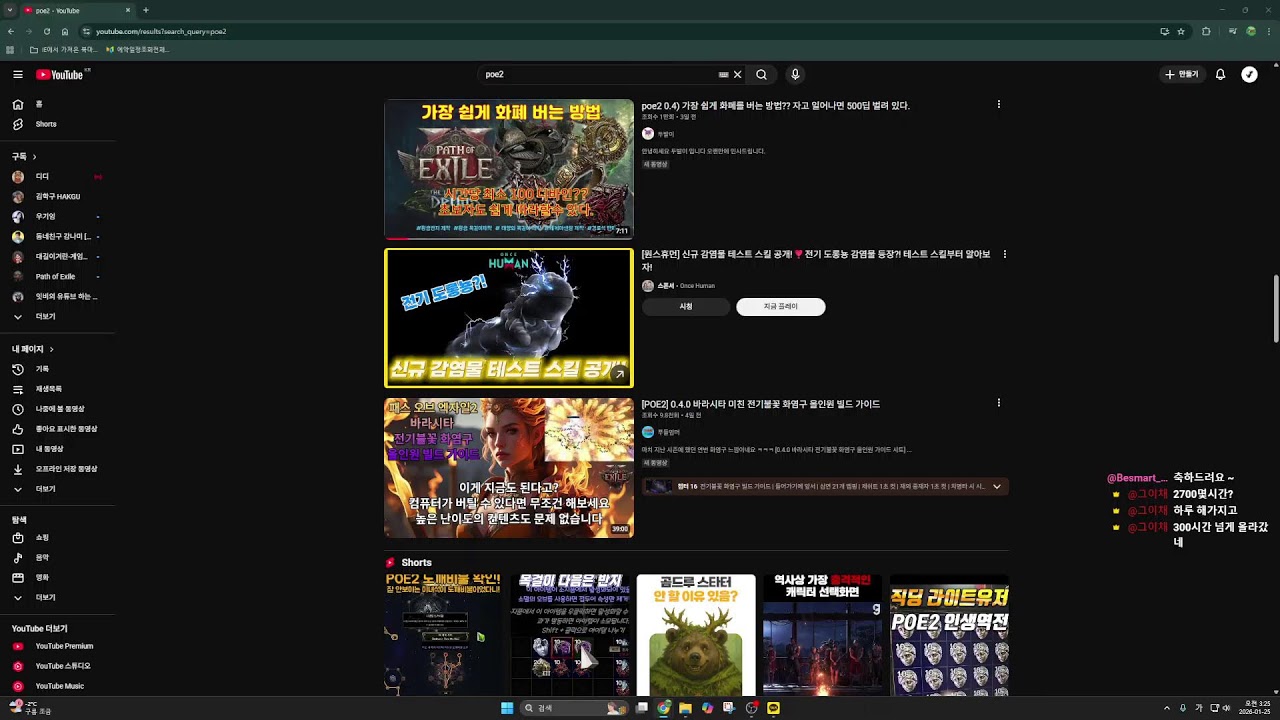Image resolution: width=1280 pixels, height=720 pixels.
Task: Open 오프라인 저장 동영상 (Downloads)
Action: (x=55, y=469)
